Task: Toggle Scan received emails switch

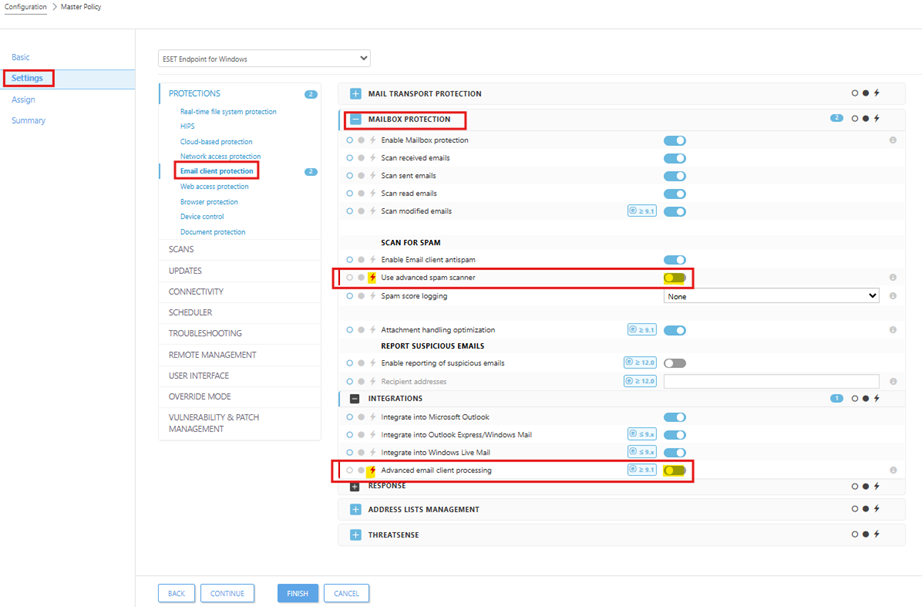Action: 674,158
